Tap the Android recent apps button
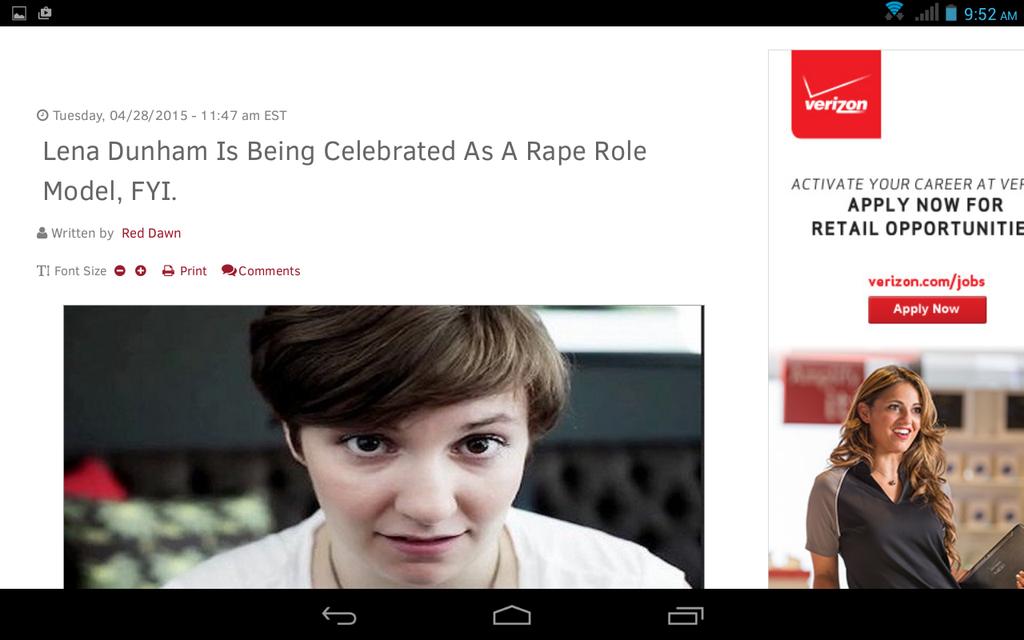1024x640 pixels. click(x=685, y=615)
